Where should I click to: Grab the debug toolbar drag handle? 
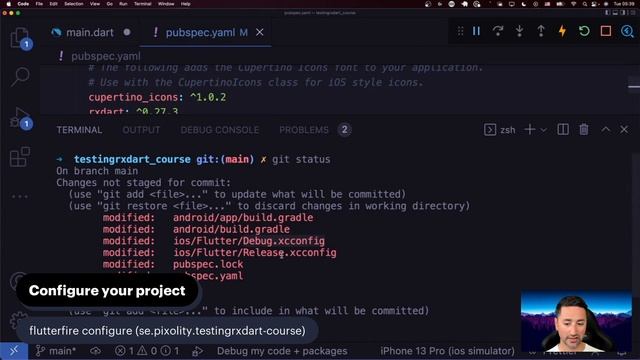(460, 31)
